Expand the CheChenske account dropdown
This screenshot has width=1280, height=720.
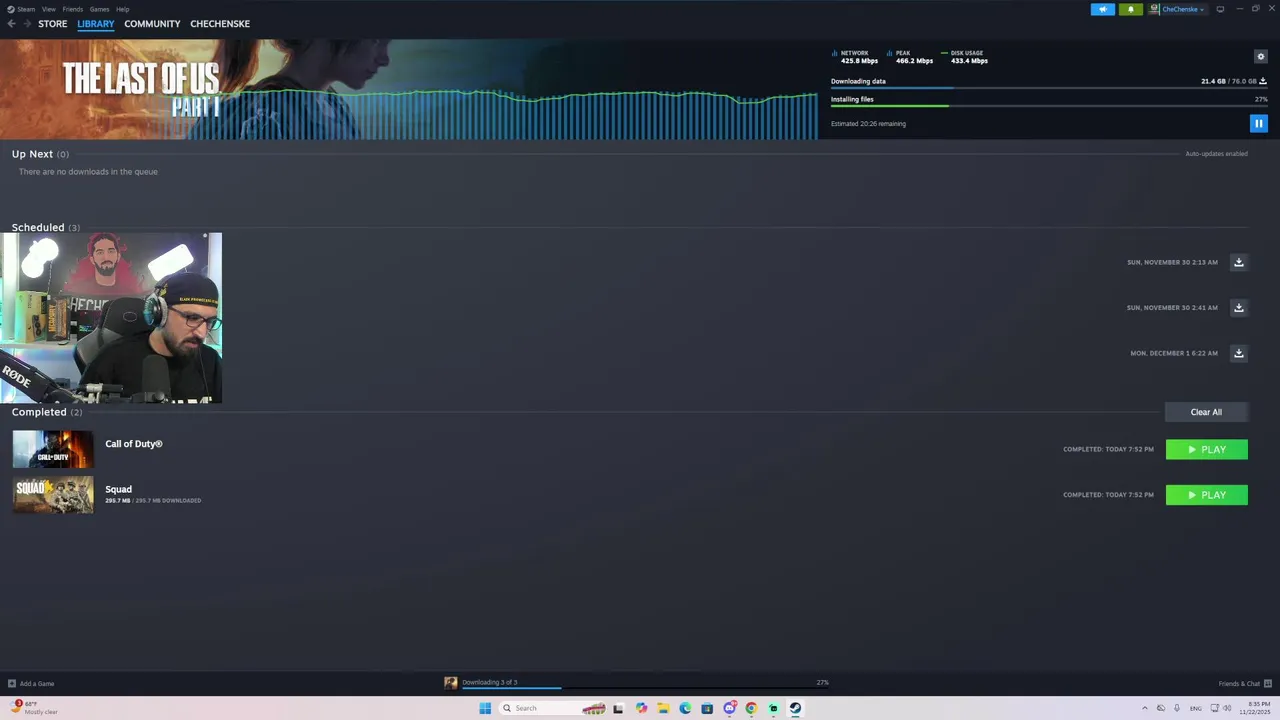[1178, 9]
